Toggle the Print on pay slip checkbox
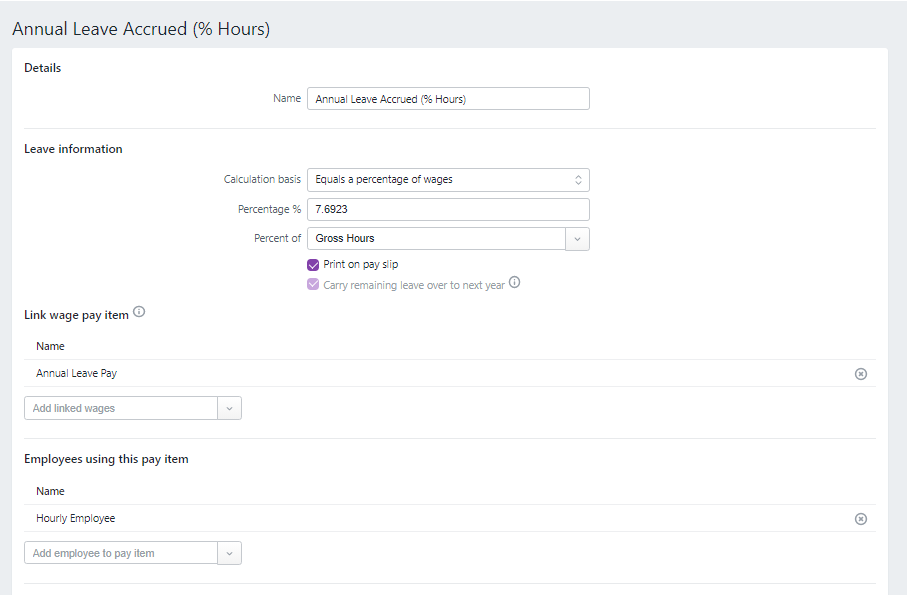Image resolution: width=907 pixels, height=595 pixels. coord(313,265)
